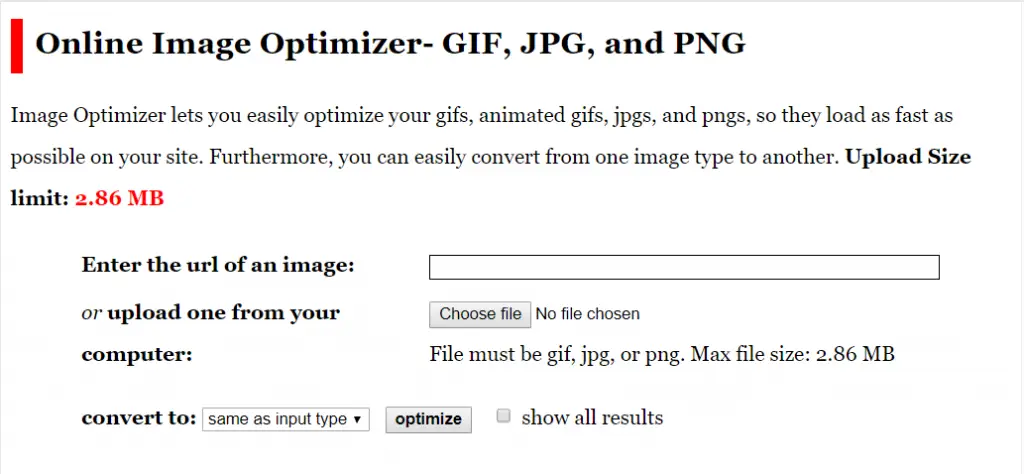Click the "convert to:" label
Image resolution: width=1024 pixels, height=474 pixels.
138,418
